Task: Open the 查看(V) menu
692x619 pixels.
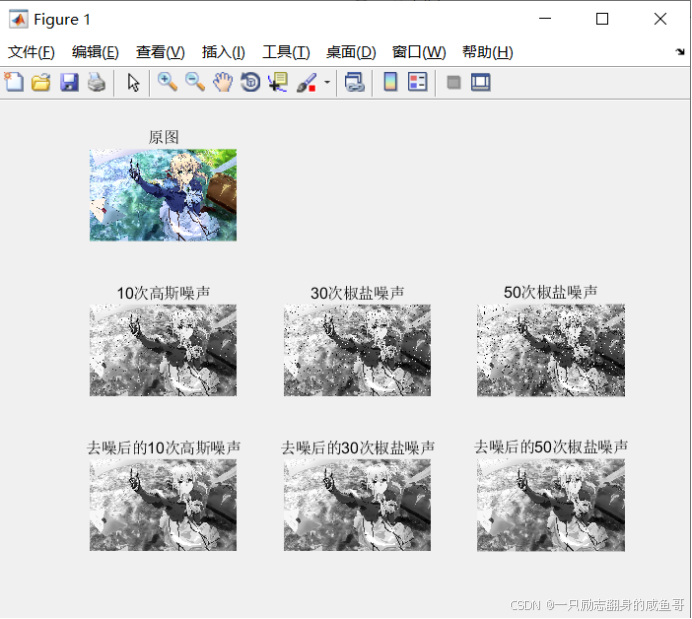Action: 160,52
